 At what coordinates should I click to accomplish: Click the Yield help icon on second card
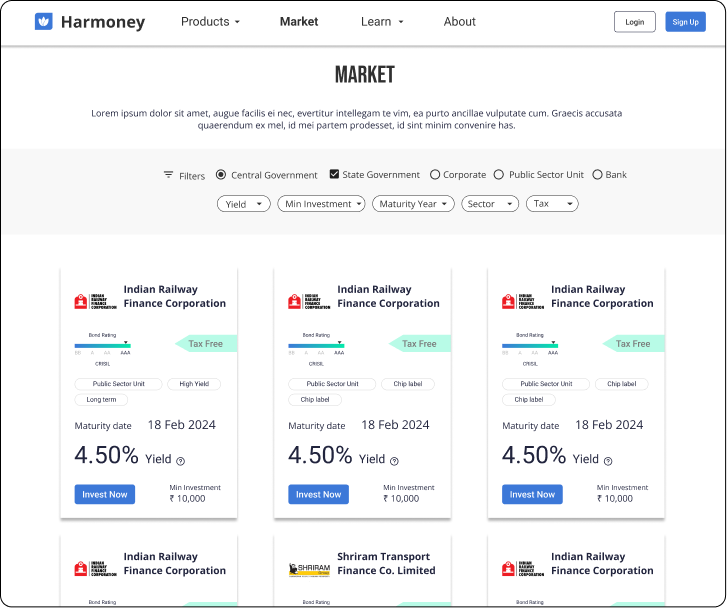394,461
